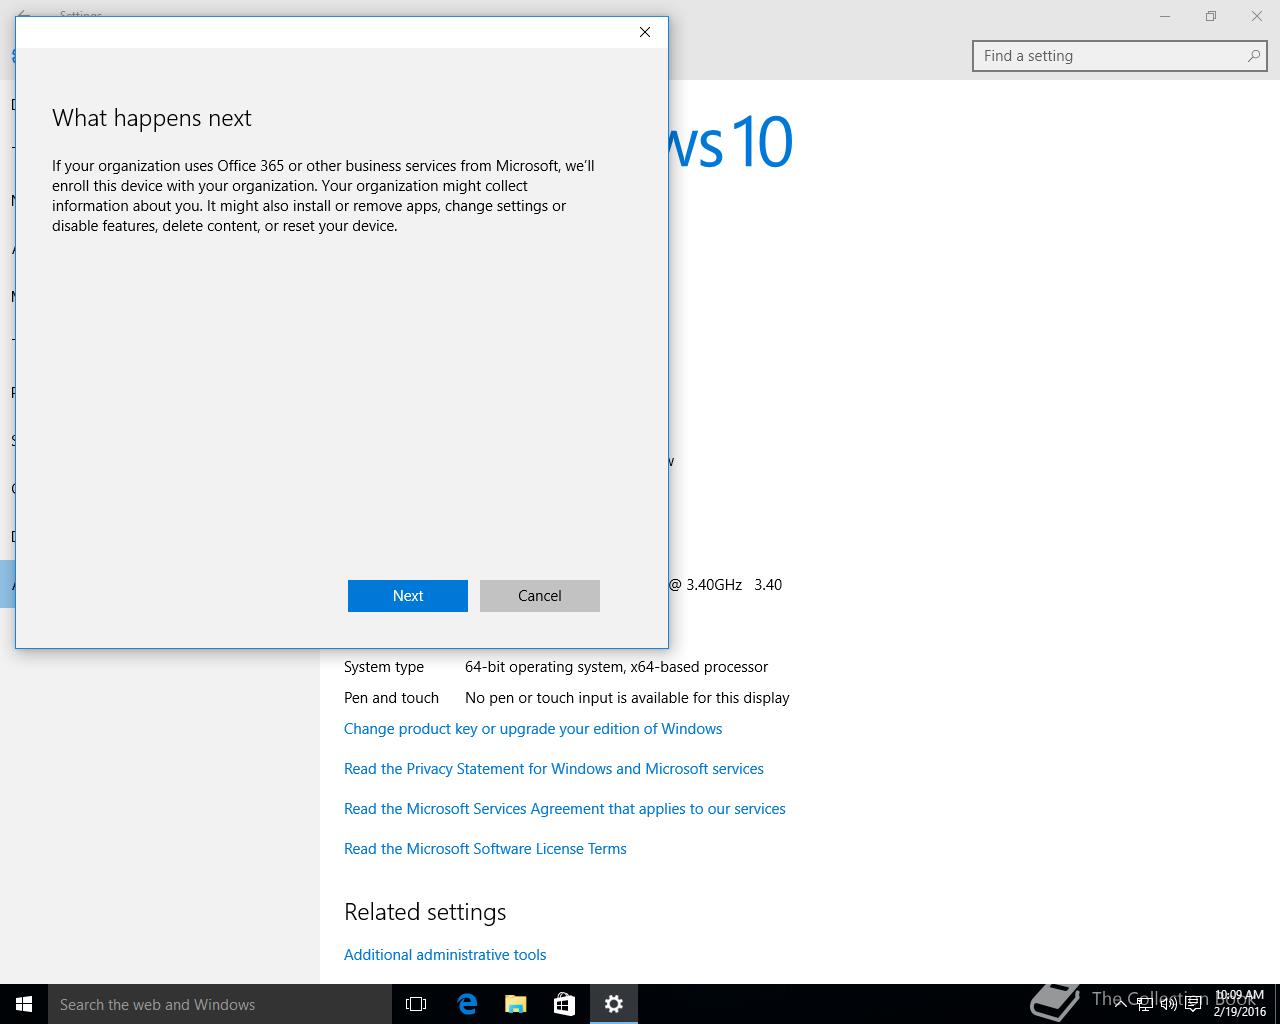Focus the Find a setting search box

(x=1119, y=56)
